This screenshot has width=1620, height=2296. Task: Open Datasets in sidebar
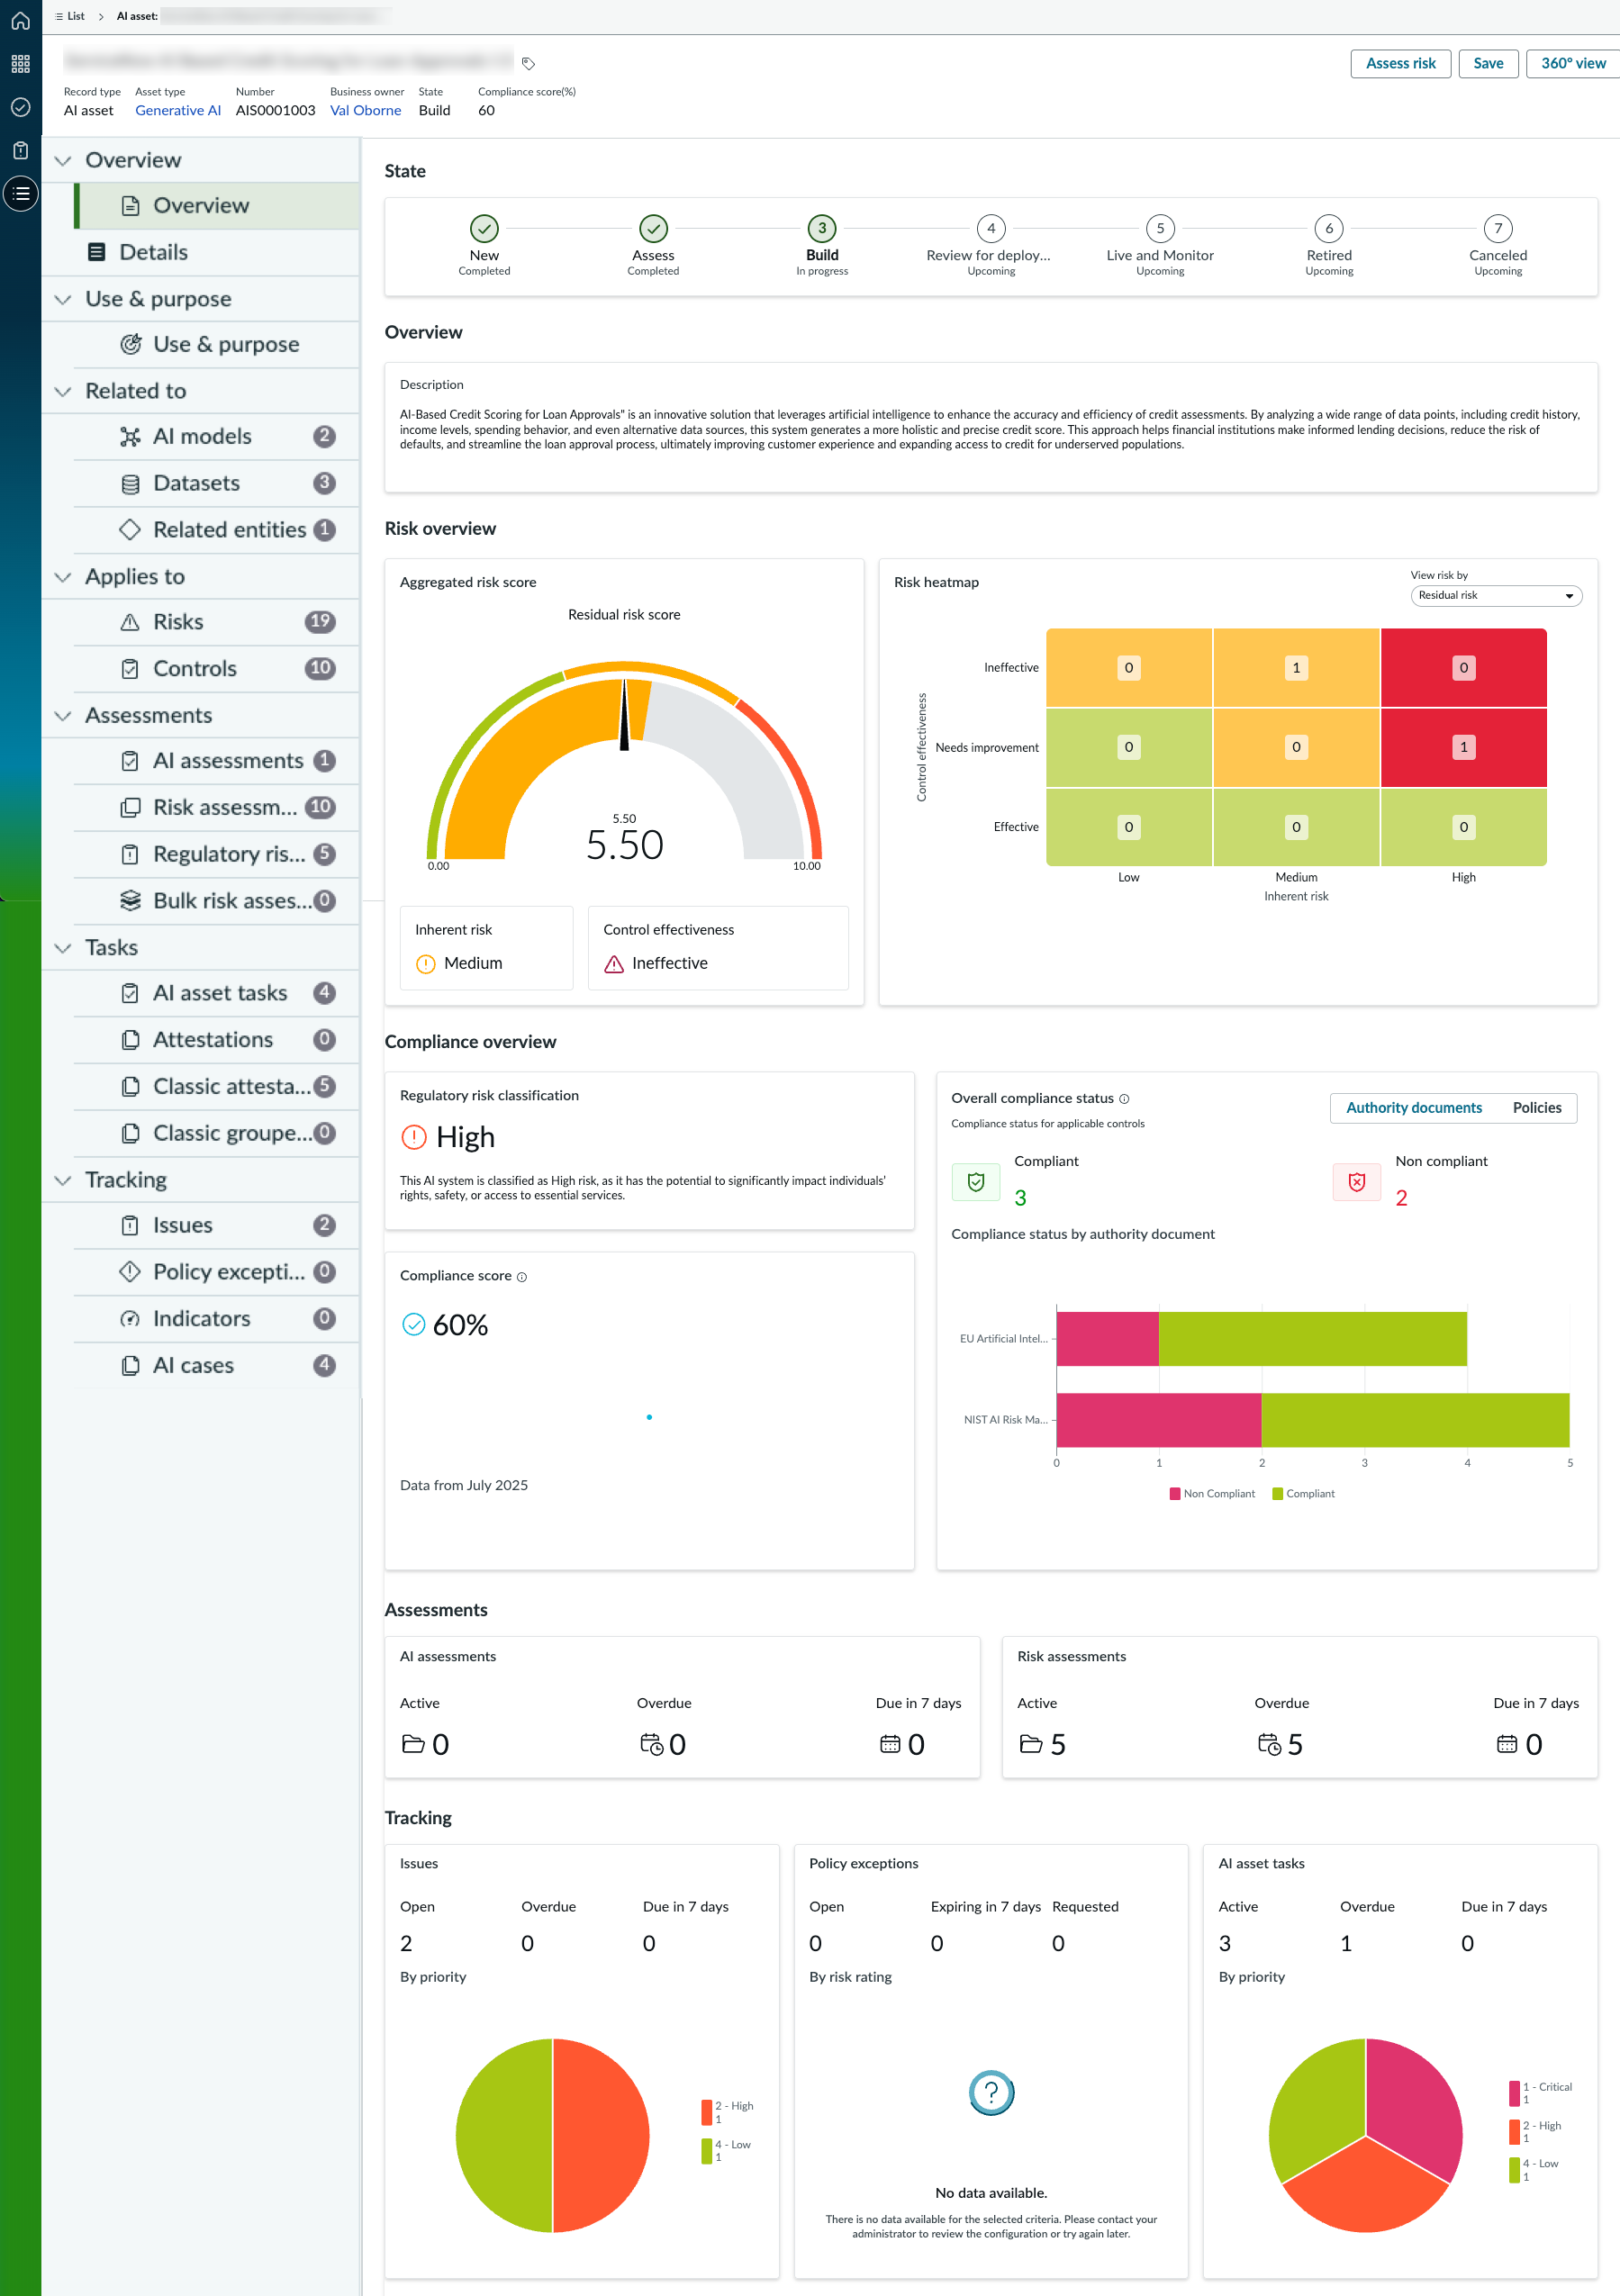click(x=216, y=483)
